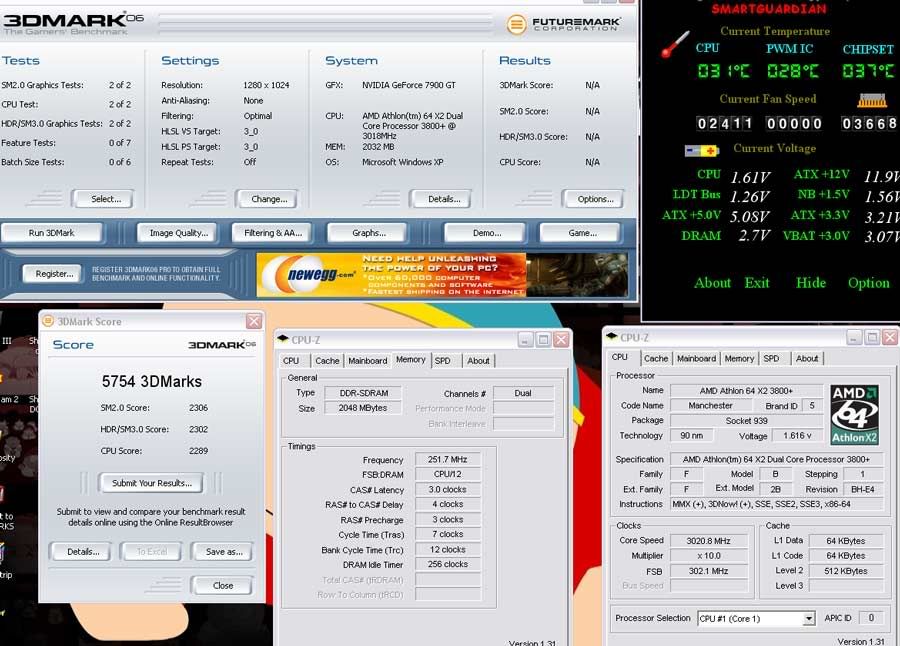Open the Graphs button
The height and width of the screenshot is (646, 900).
(368, 233)
